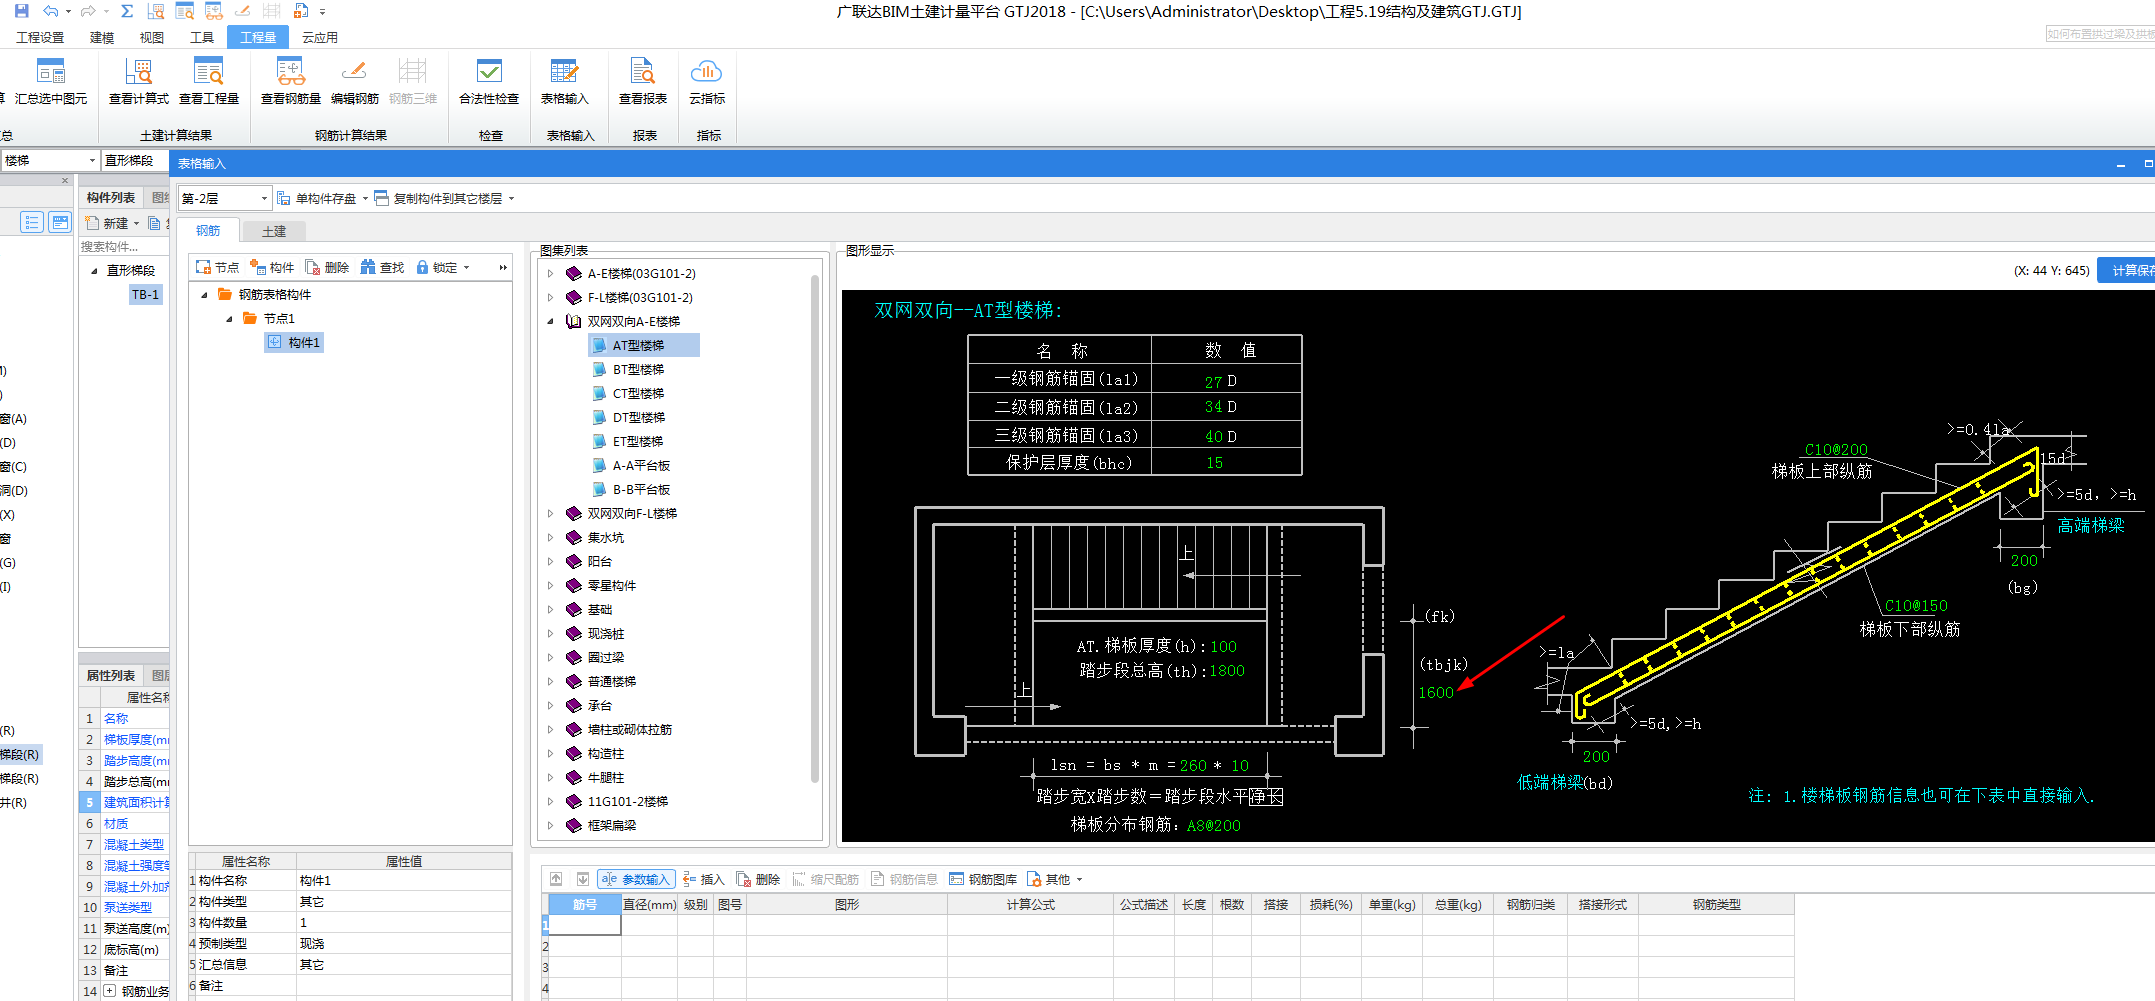Click the 复制构件到其它楼层 icon

[x=381, y=198]
